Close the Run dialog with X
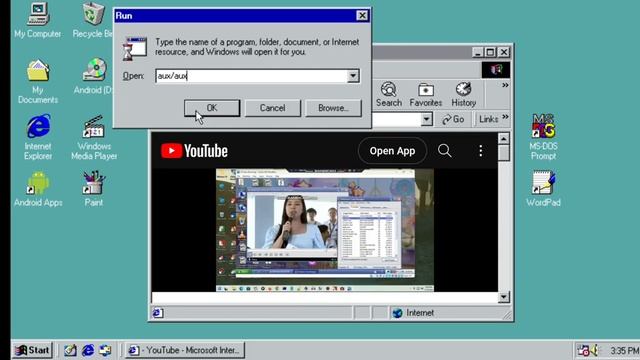640x360 pixels. (362, 16)
